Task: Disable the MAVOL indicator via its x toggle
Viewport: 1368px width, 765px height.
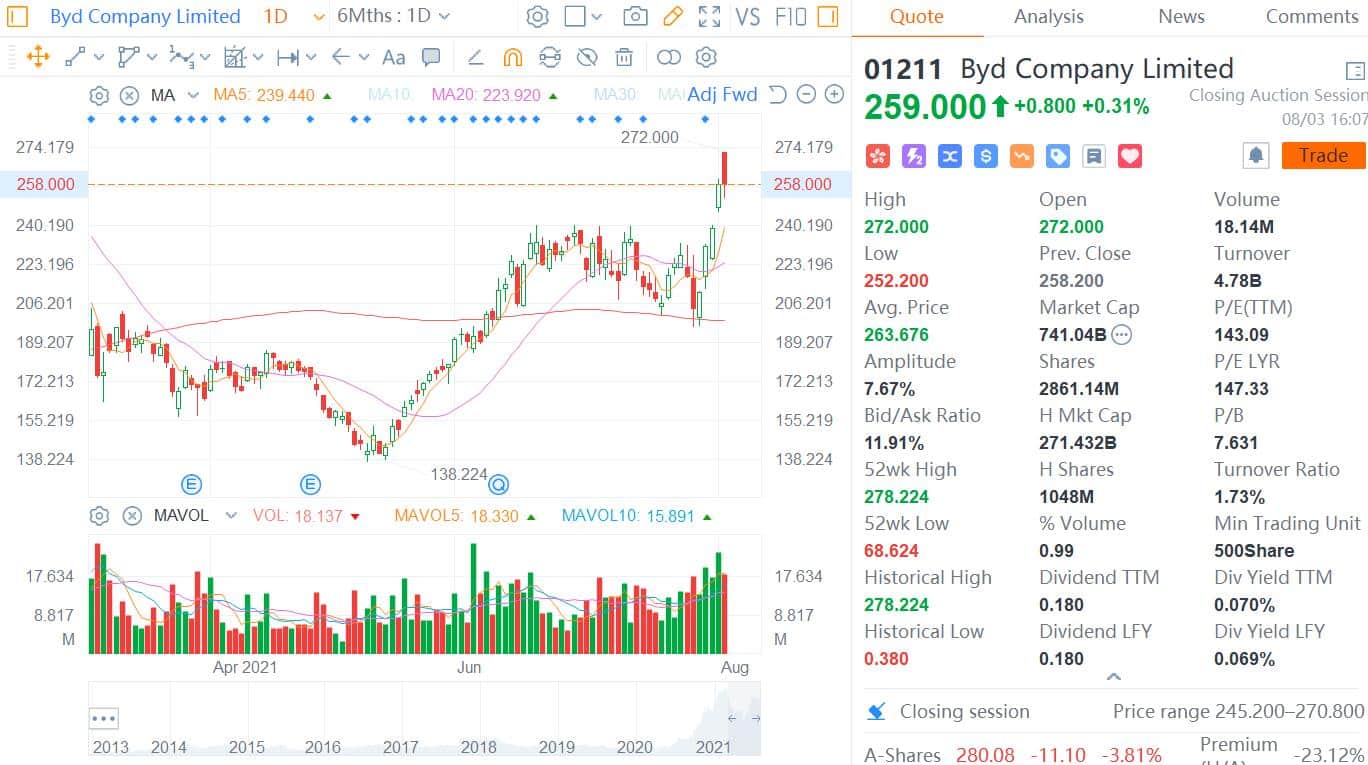Action: coord(131,515)
